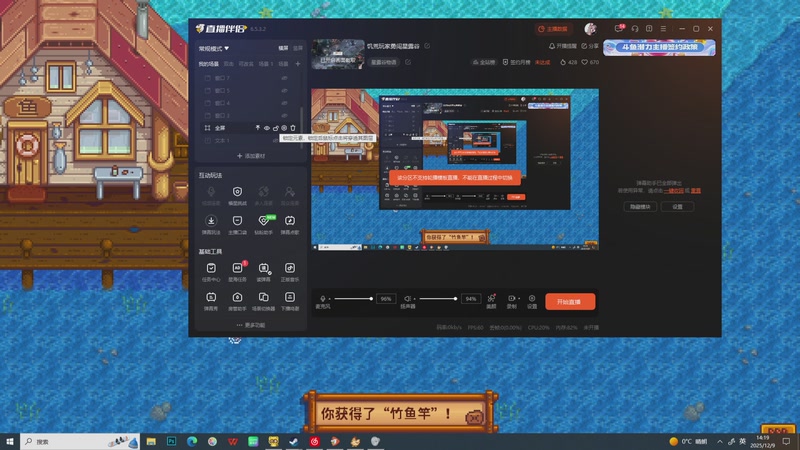Show the hidden 窗口 7 source
Image resolution: width=800 pixels, height=450 pixels.
point(285,78)
